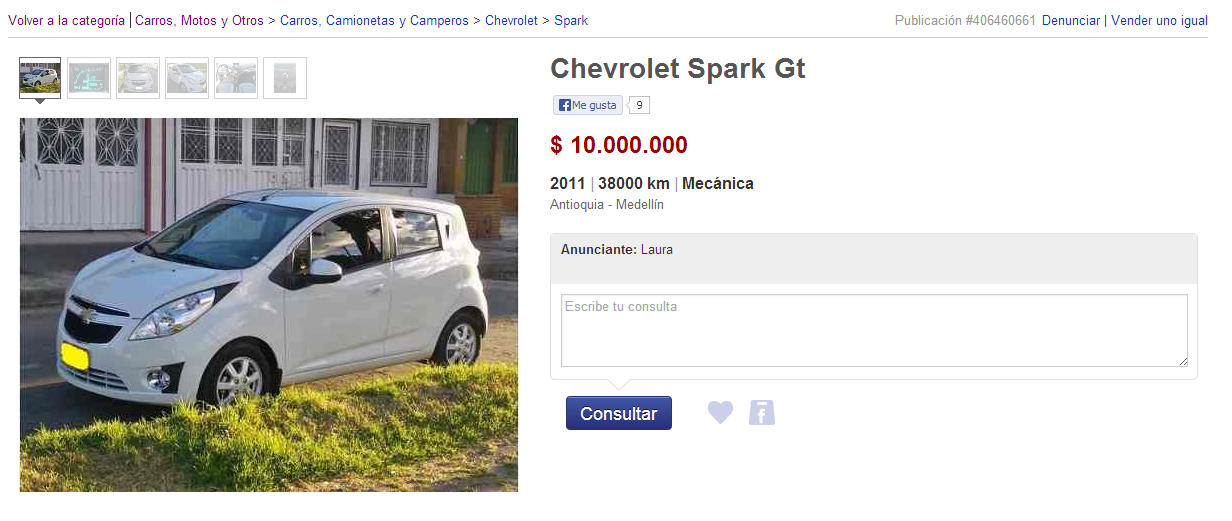The height and width of the screenshot is (521, 1232).
Task: View the dashboard display thumbnail
Action: [89, 78]
